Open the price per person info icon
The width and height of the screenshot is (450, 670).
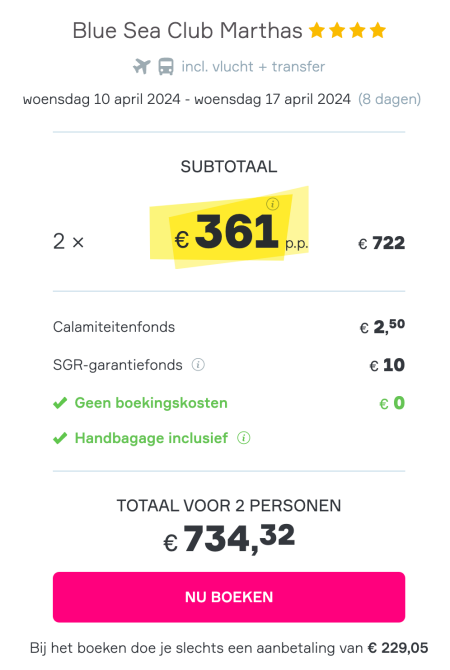point(273,204)
